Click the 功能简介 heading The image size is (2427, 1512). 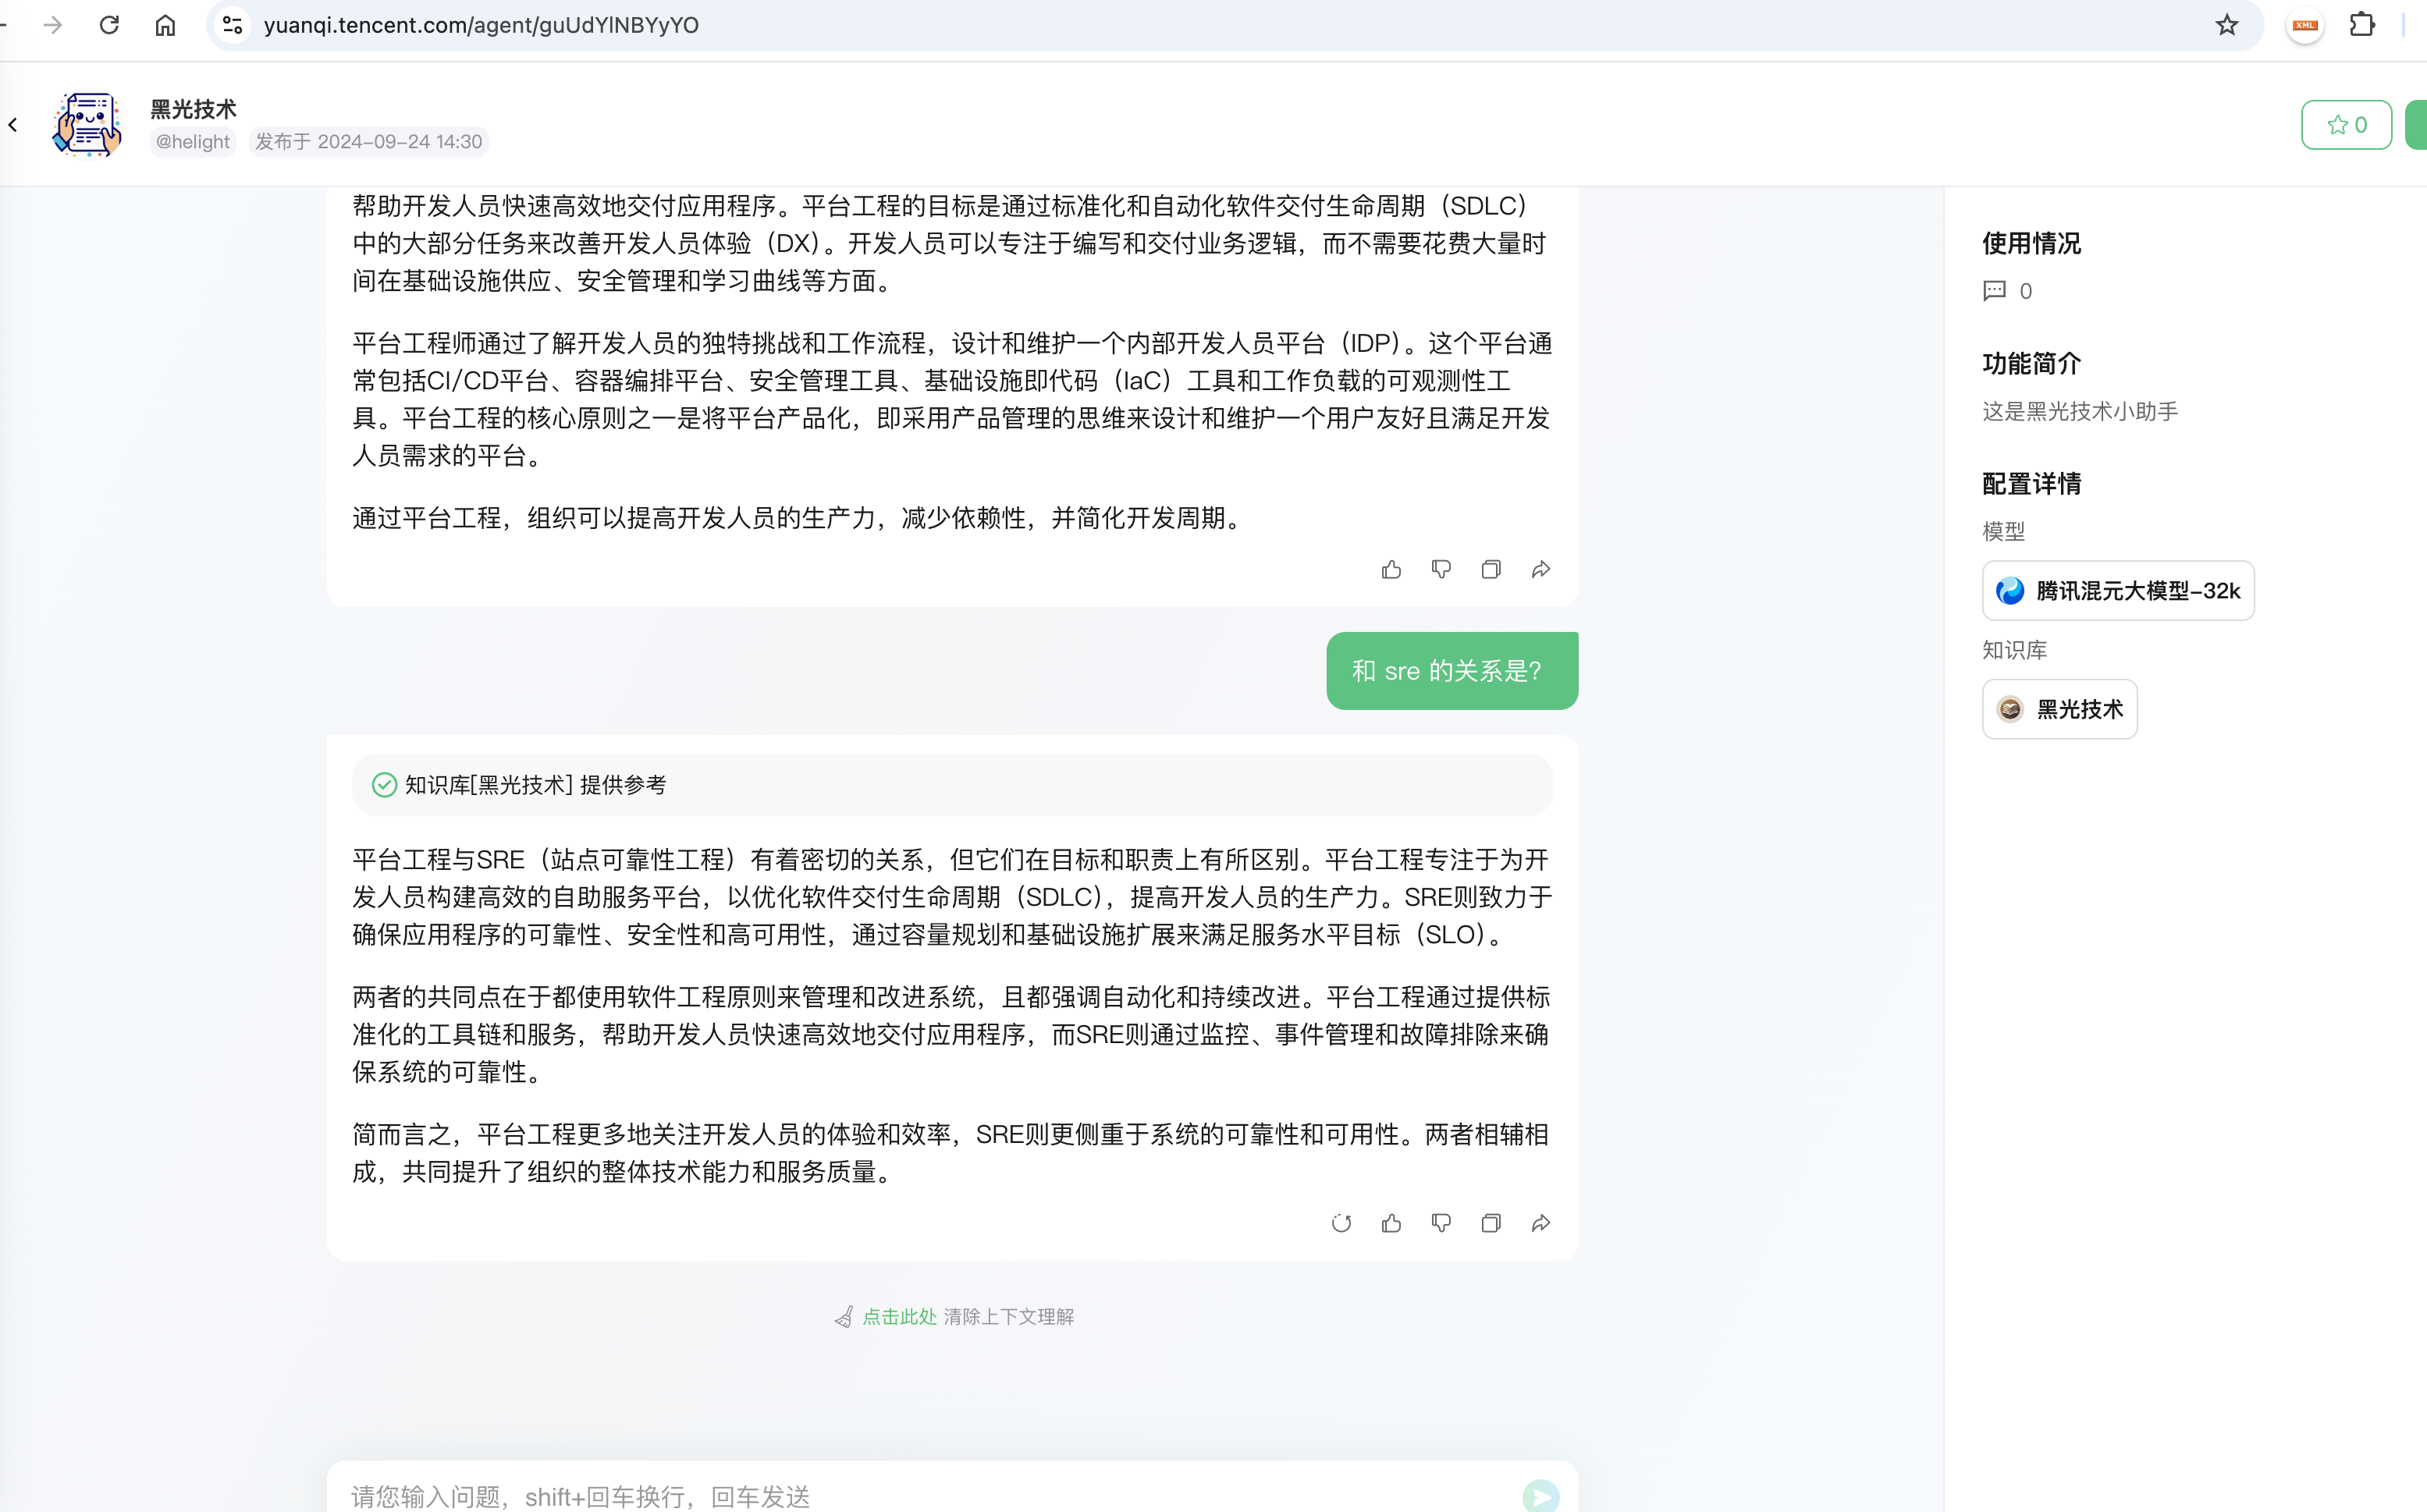[2031, 364]
